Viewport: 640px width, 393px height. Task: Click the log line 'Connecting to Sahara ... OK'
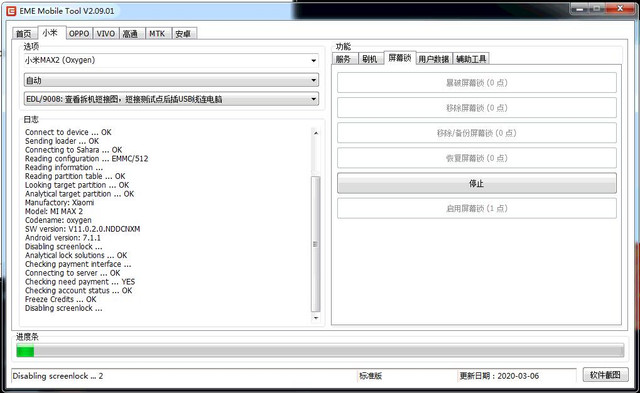tap(73, 150)
